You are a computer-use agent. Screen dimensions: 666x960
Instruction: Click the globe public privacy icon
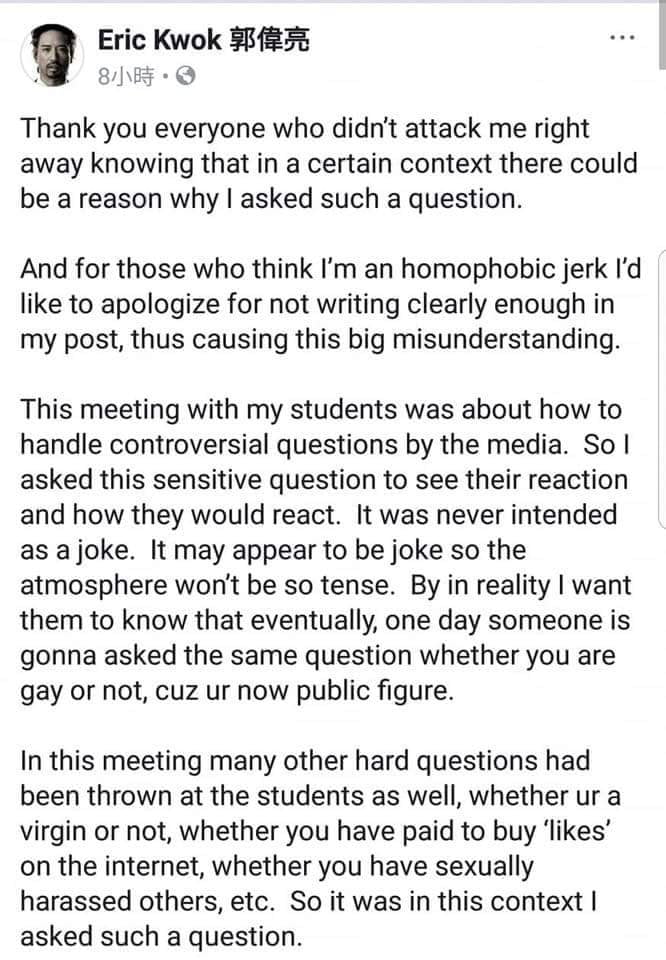[185, 77]
